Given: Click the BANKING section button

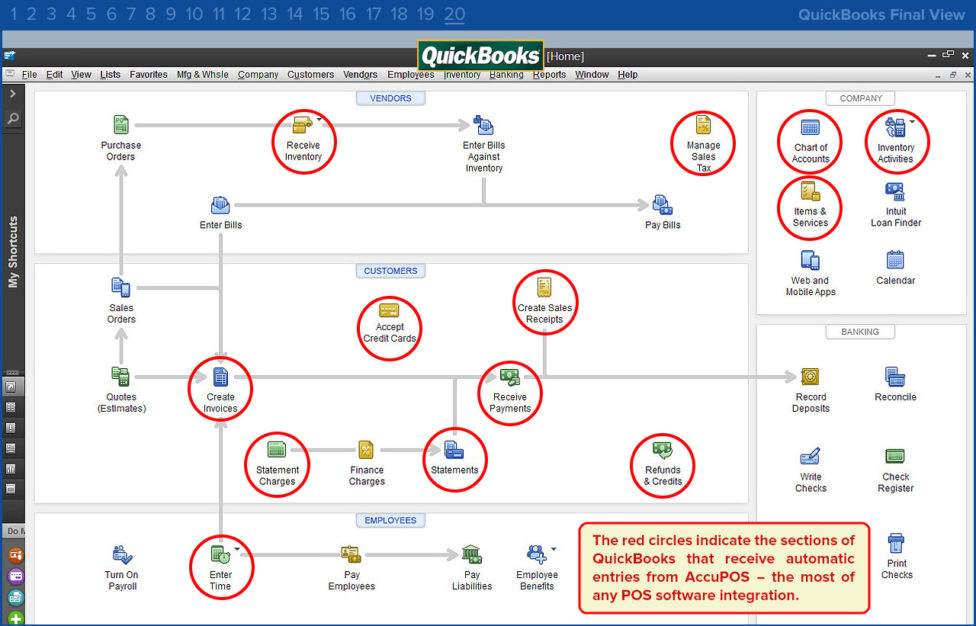Looking at the screenshot, I should click(x=860, y=332).
